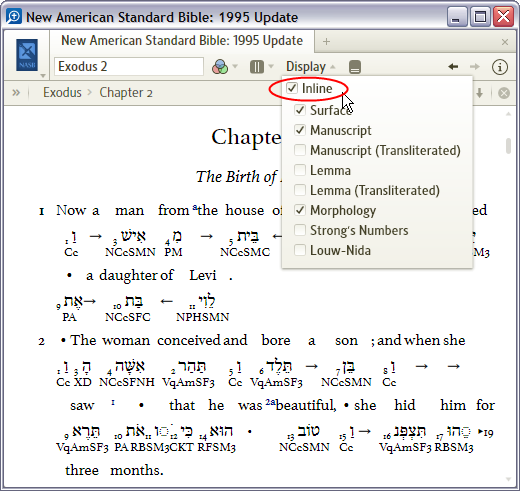Uncheck the Surface option
Screen dimensions: 520x491
pos(300,110)
